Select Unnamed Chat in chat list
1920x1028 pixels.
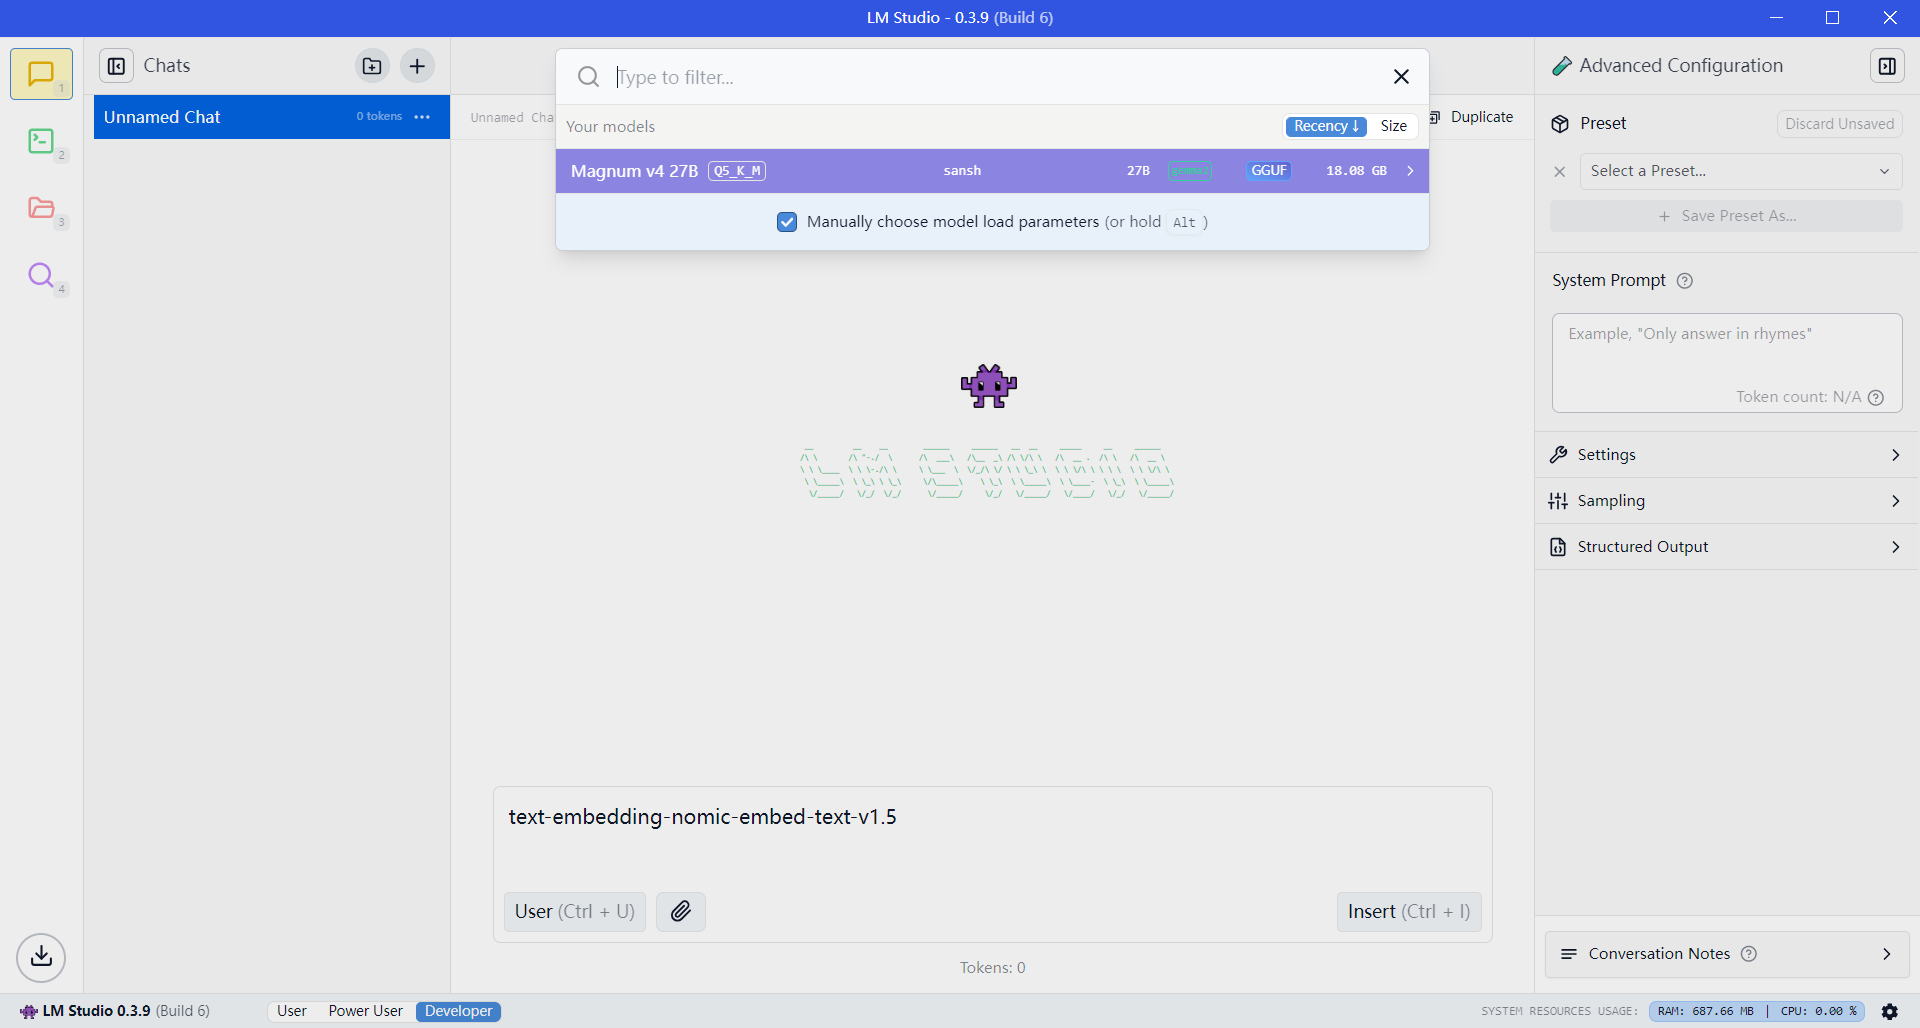(x=272, y=117)
